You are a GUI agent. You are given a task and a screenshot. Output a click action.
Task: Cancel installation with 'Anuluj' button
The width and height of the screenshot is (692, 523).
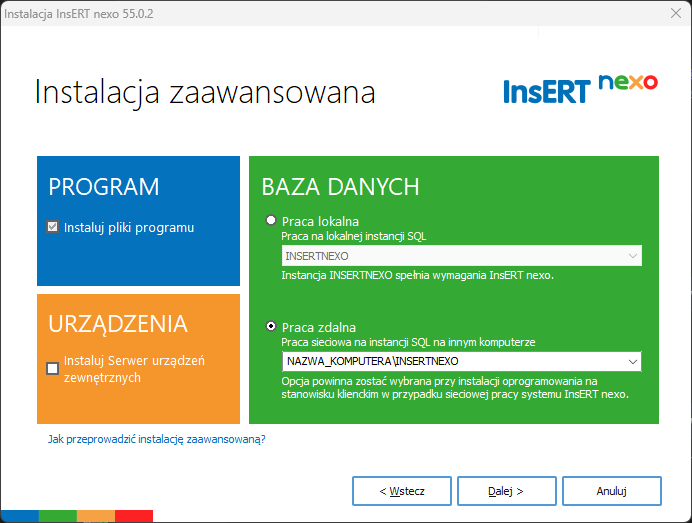click(x=612, y=491)
